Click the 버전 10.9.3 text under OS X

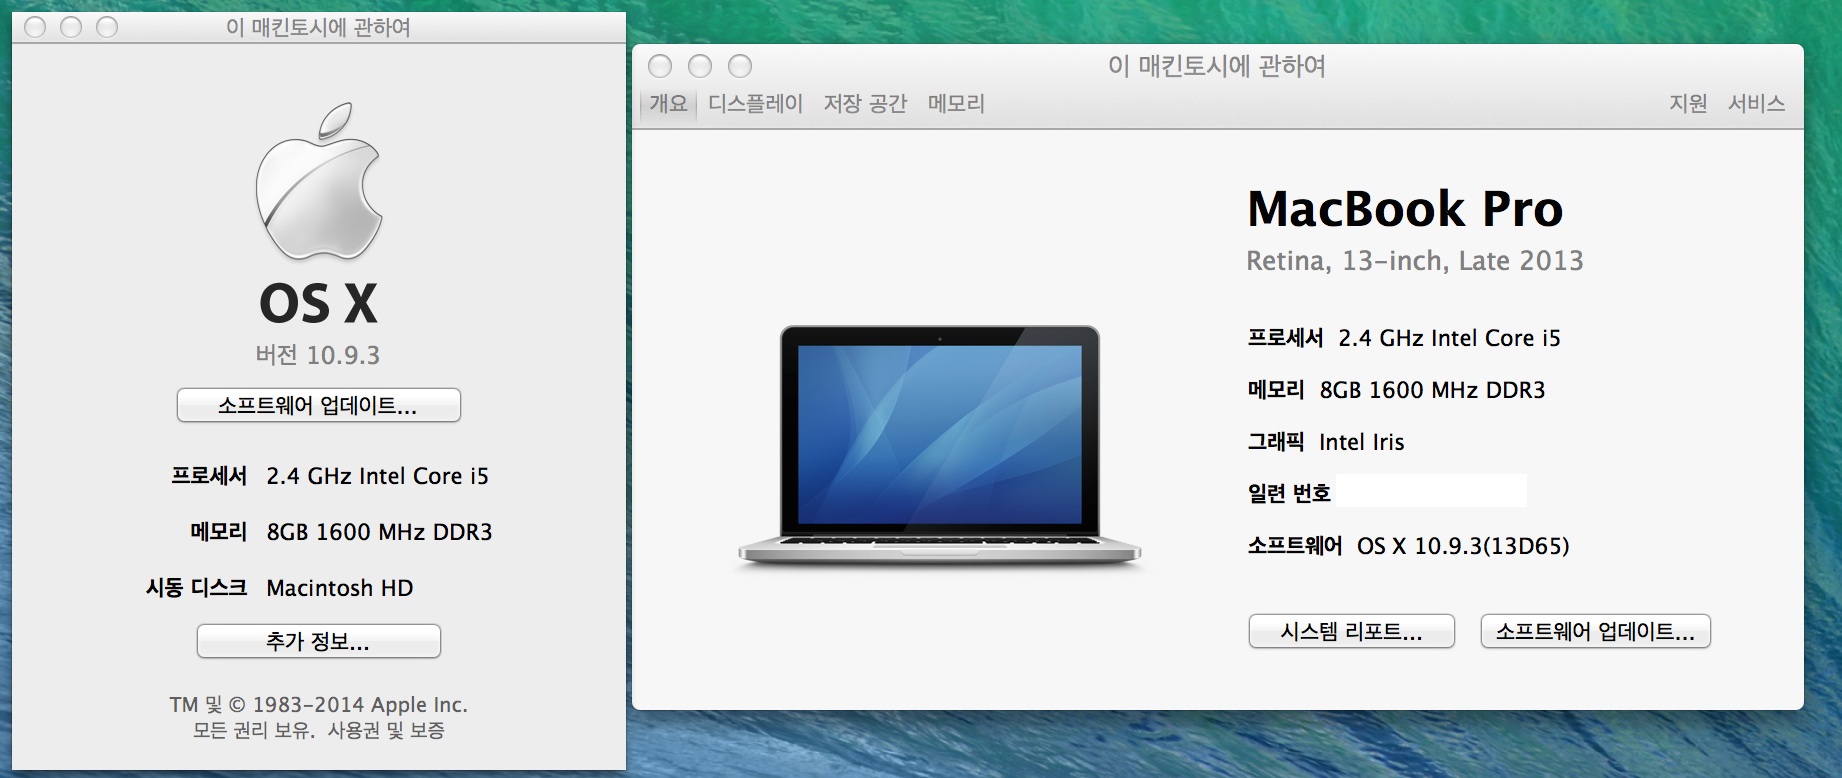tap(318, 355)
